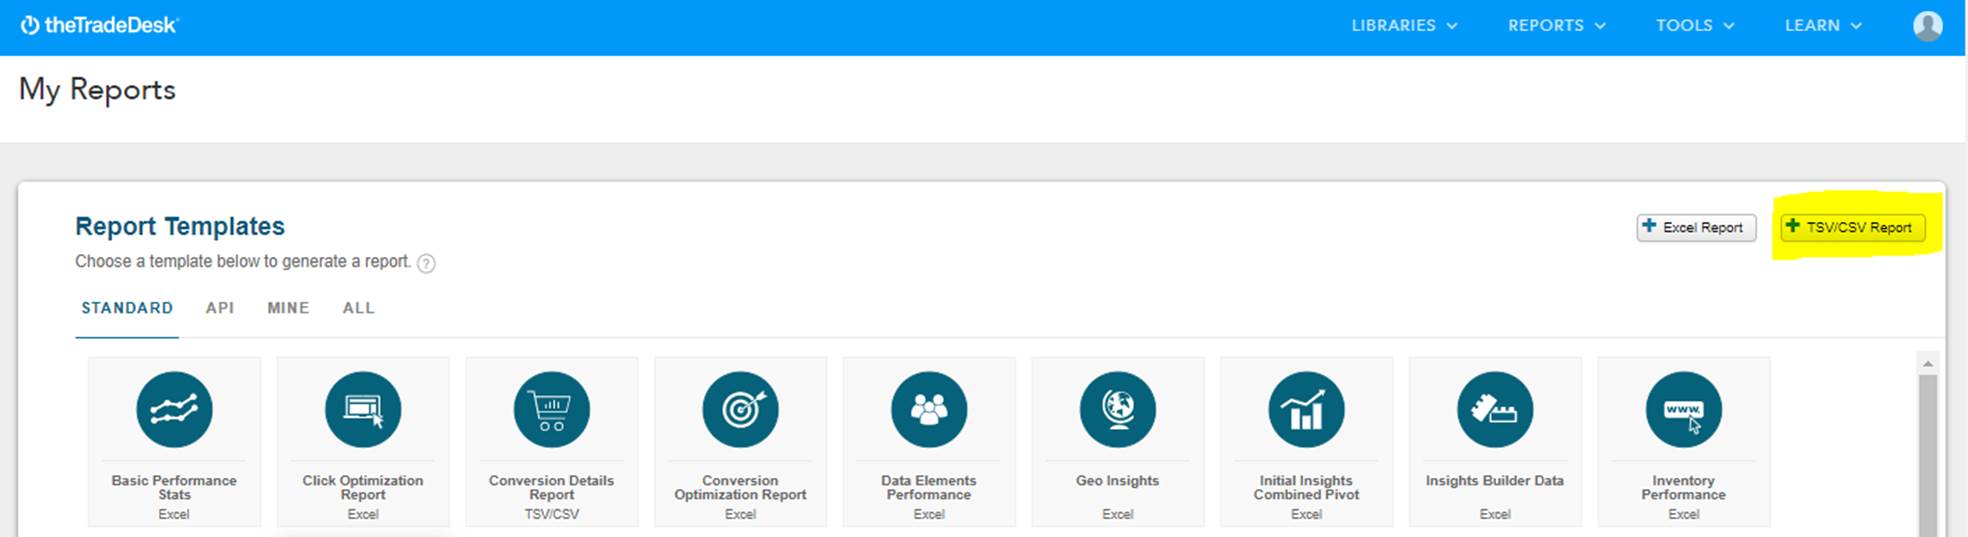Screen dimensions: 1968x537
Task: Click the 'Conversion Details Report' label
Action: click(x=552, y=487)
